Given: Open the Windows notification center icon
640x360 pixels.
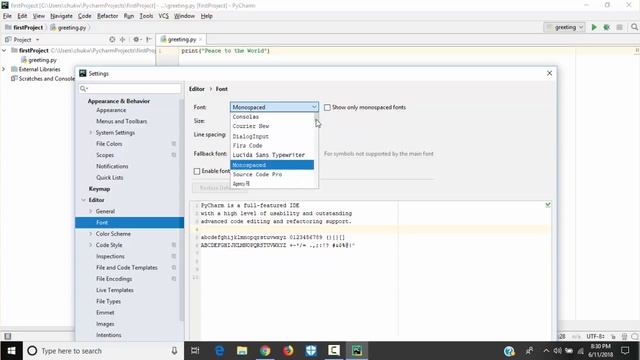Looking at the screenshot, I should [x=625, y=351].
